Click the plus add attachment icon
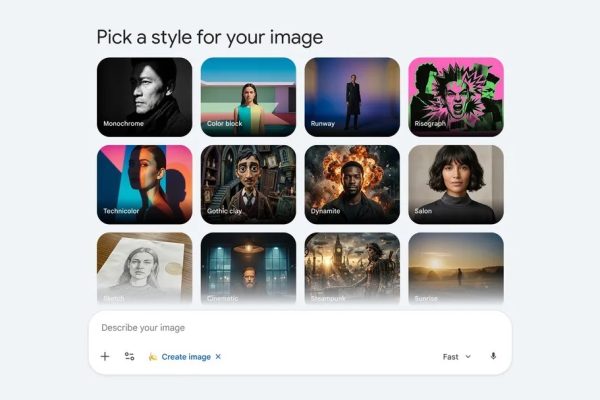Viewport: 600px width, 400px height. click(x=105, y=357)
